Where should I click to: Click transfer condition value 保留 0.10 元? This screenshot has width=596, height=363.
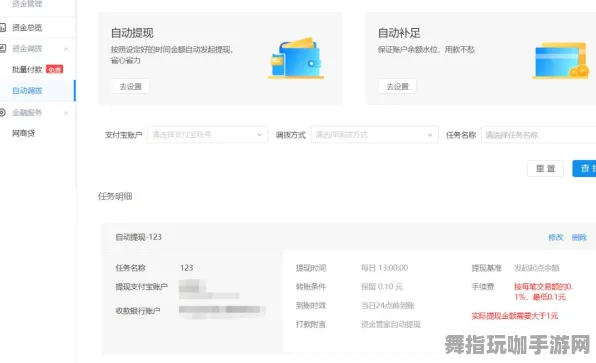[x=382, y=286]
